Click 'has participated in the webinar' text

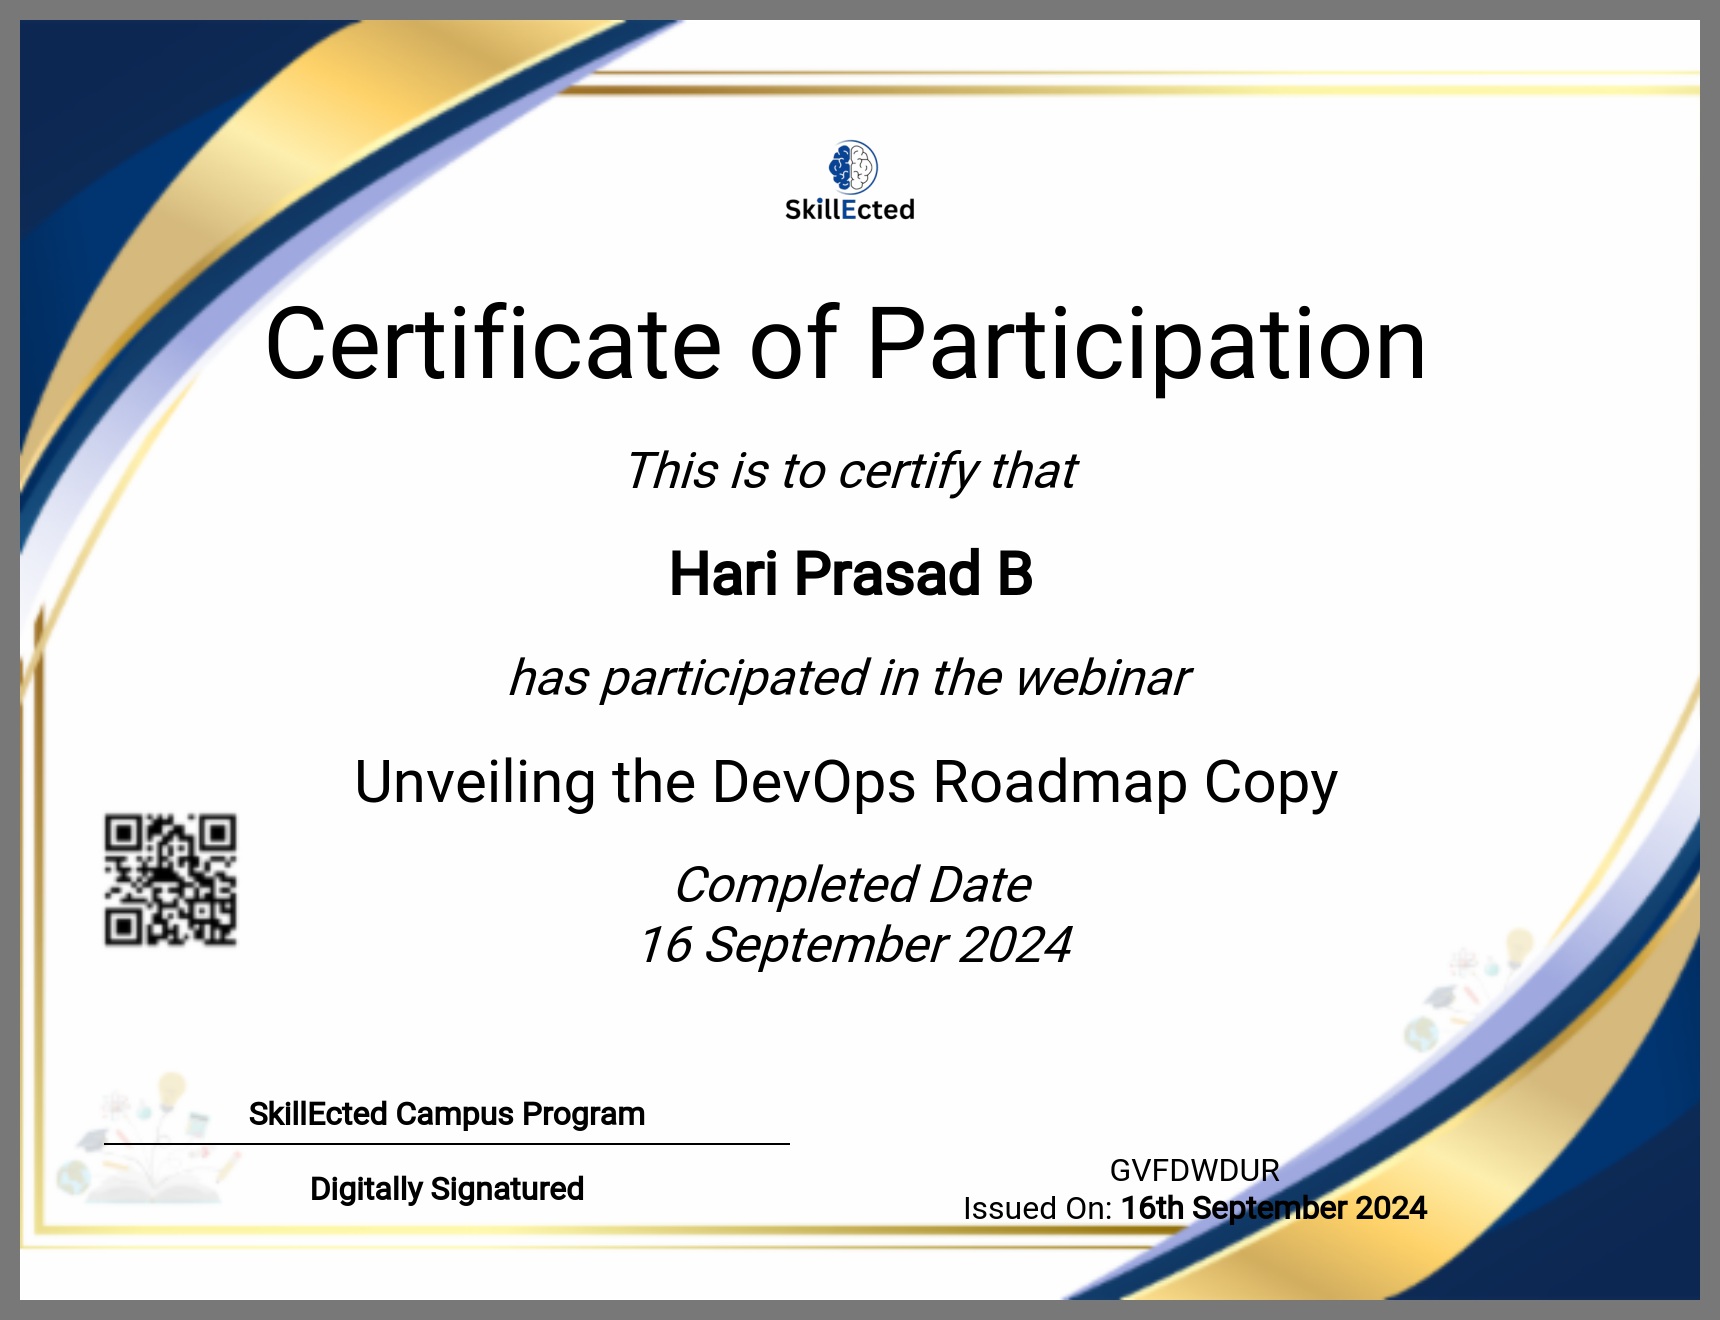click(x=849, y=678)
